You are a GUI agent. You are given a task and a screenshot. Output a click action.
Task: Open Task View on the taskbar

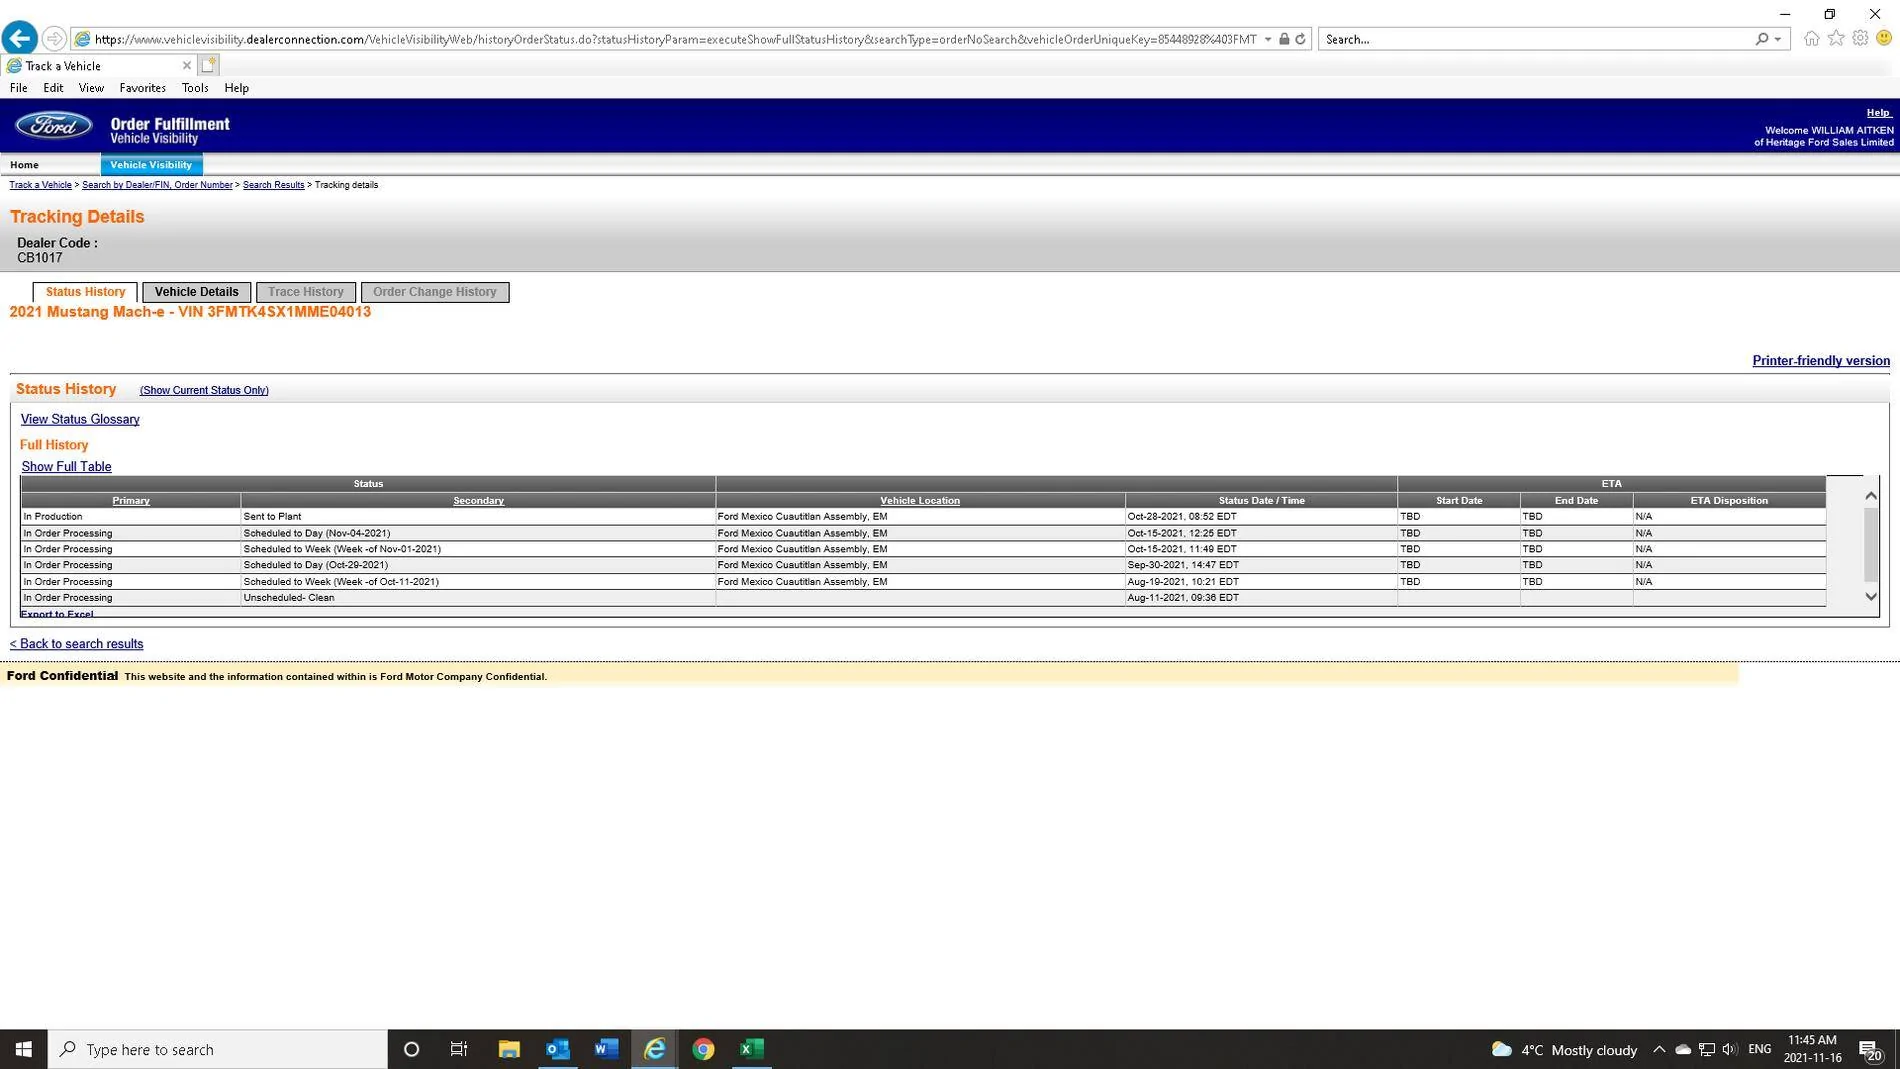click(459, 1049)
